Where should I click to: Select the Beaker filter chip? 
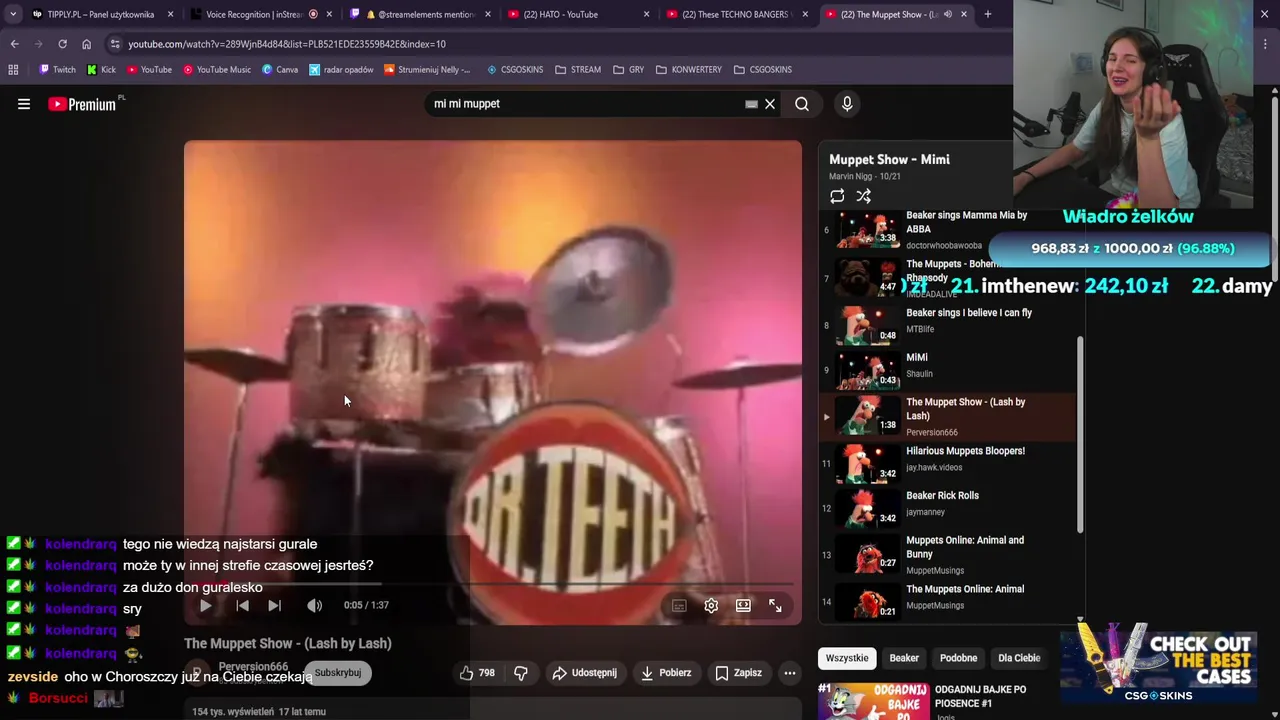point(904,658)
